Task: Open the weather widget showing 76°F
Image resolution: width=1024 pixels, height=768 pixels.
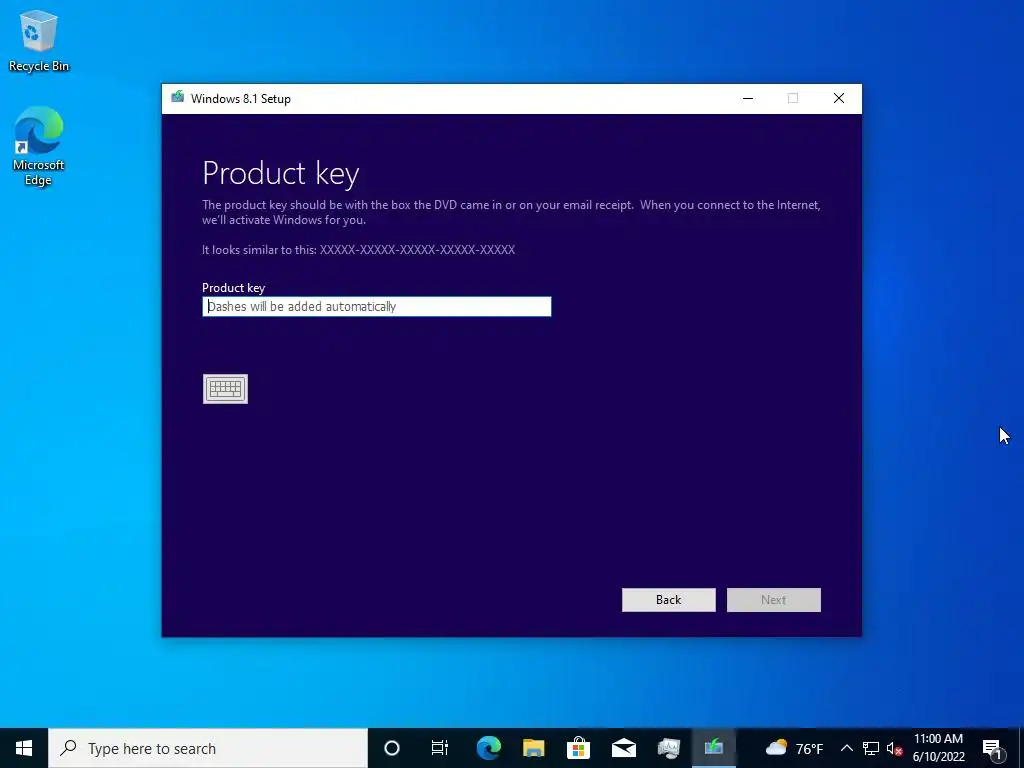Action: pos(794,748)
